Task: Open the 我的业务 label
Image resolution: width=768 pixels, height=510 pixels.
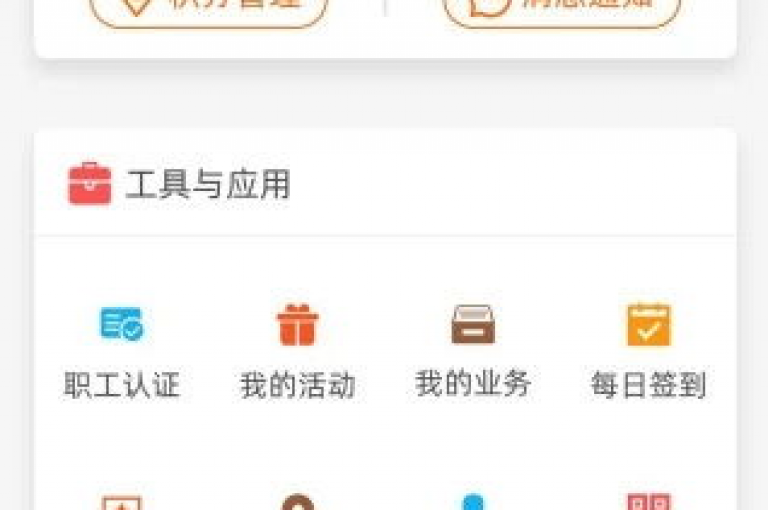Action: coord(473,383)
